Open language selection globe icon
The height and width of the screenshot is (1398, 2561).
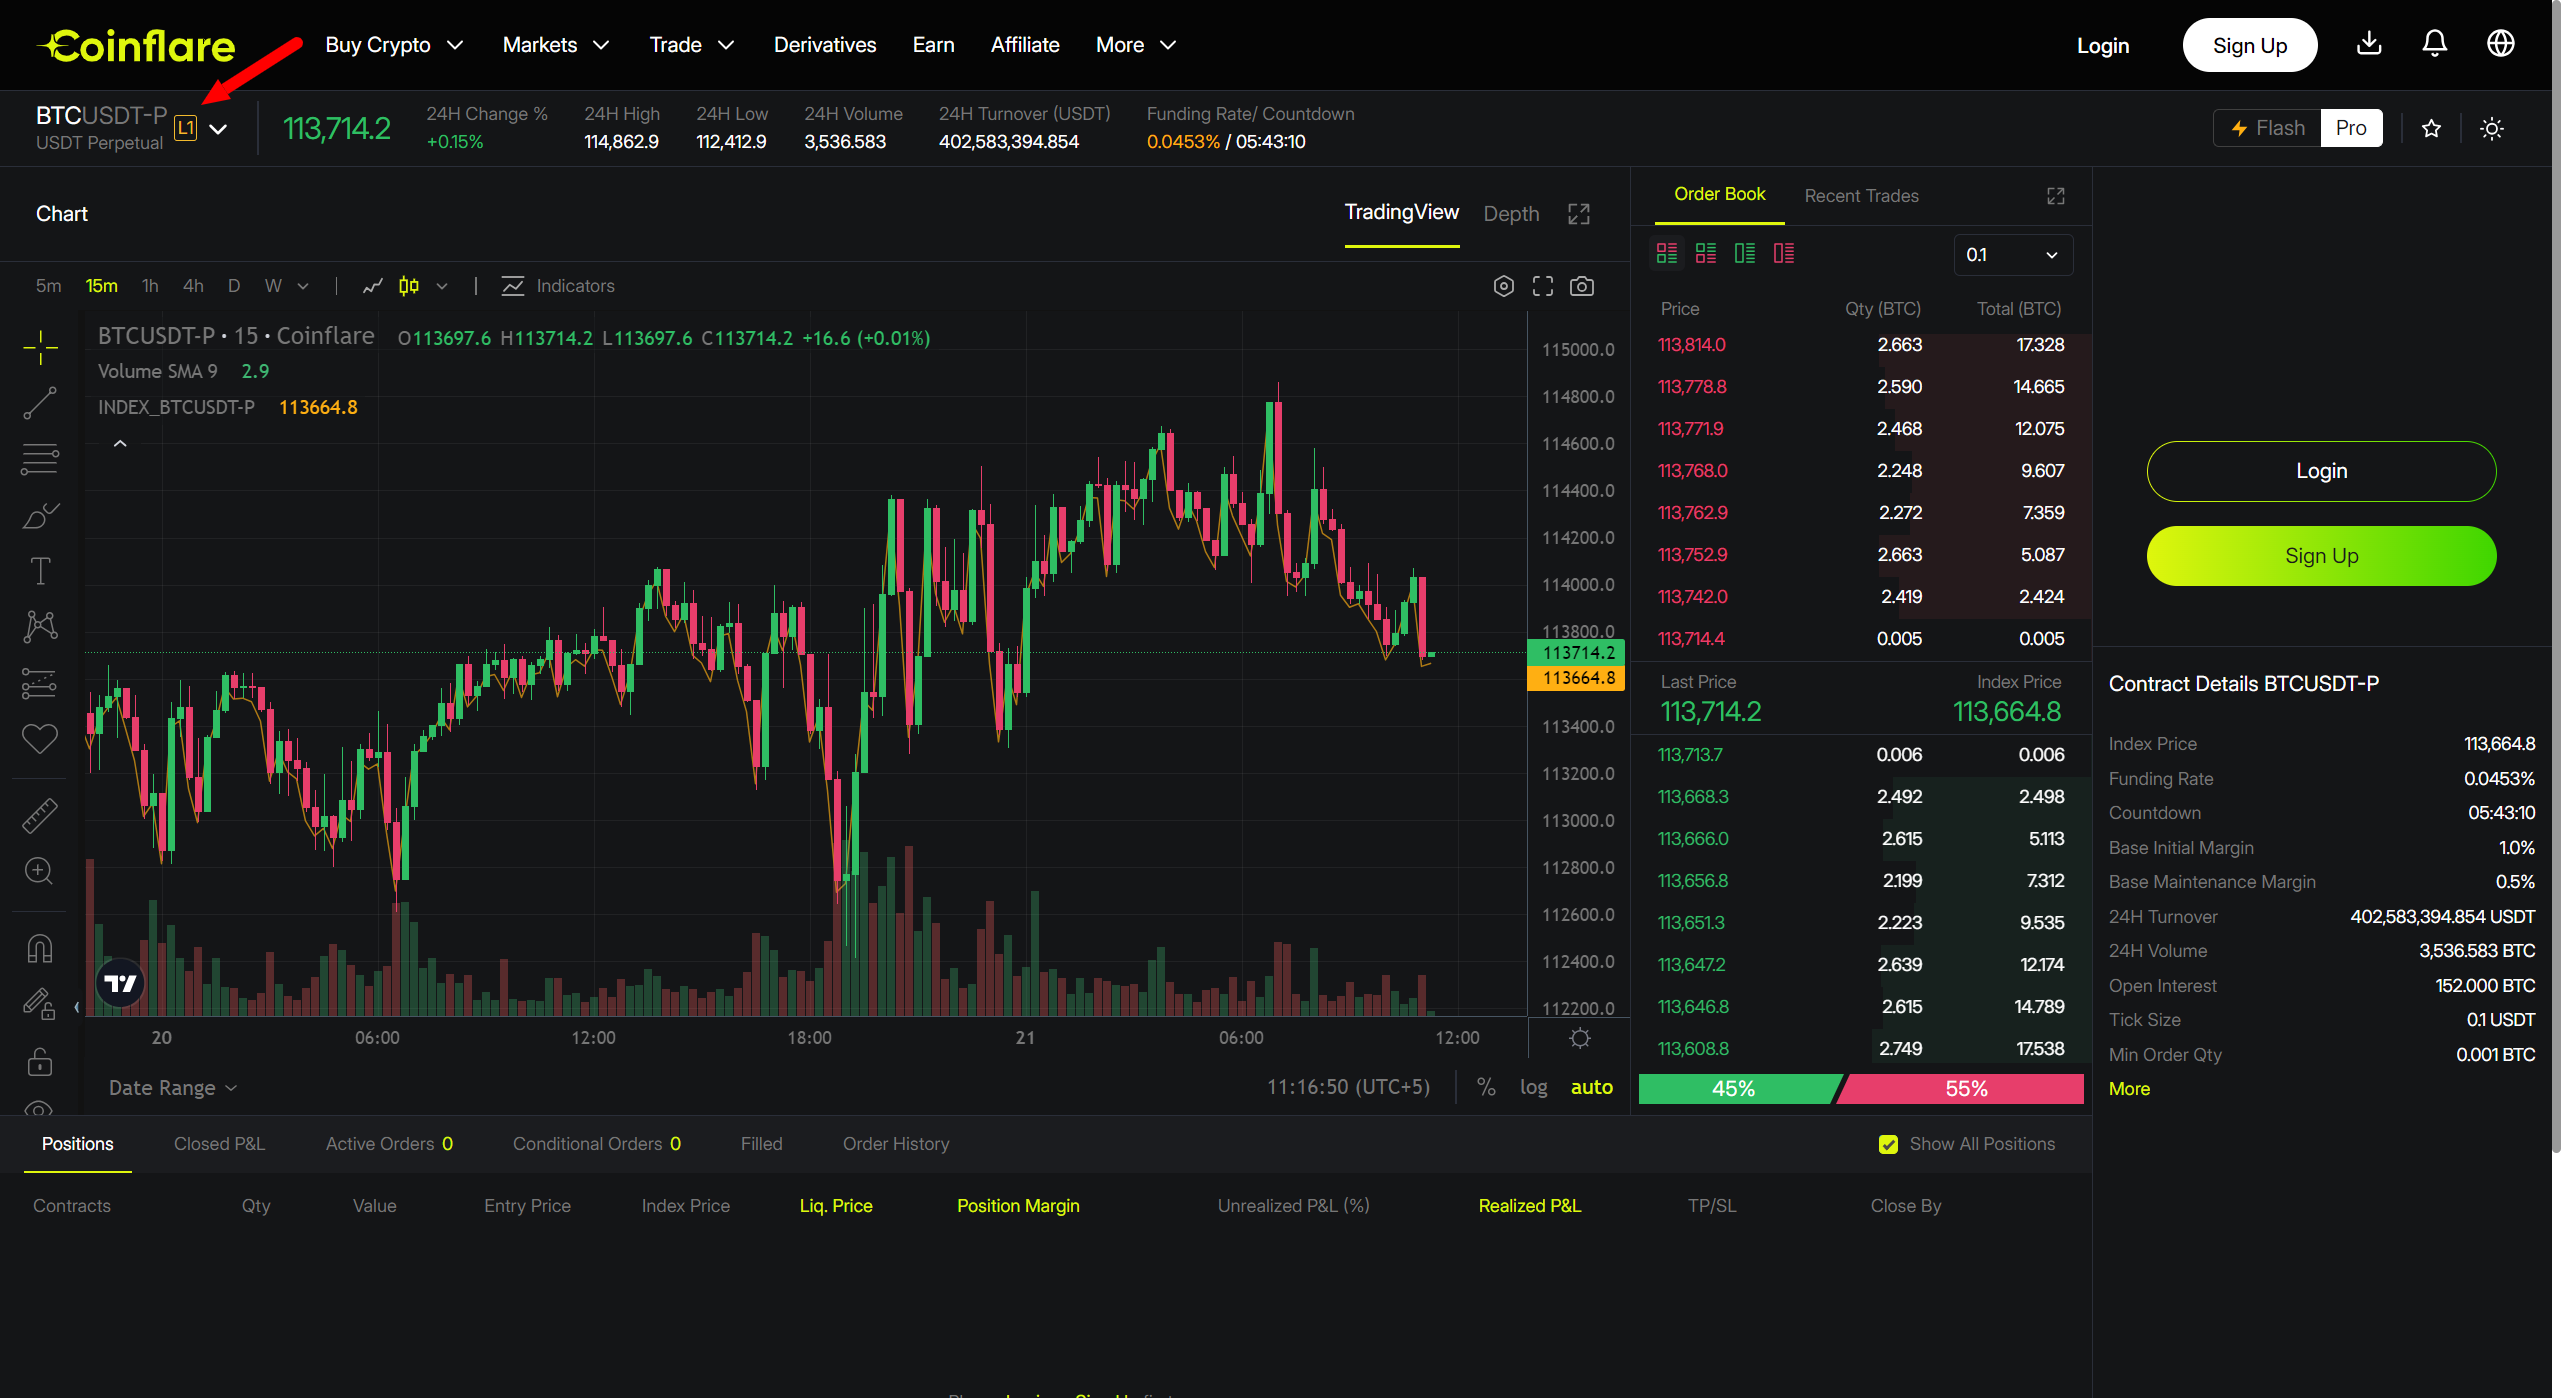pyautogui.click(x=2500, y=44)
